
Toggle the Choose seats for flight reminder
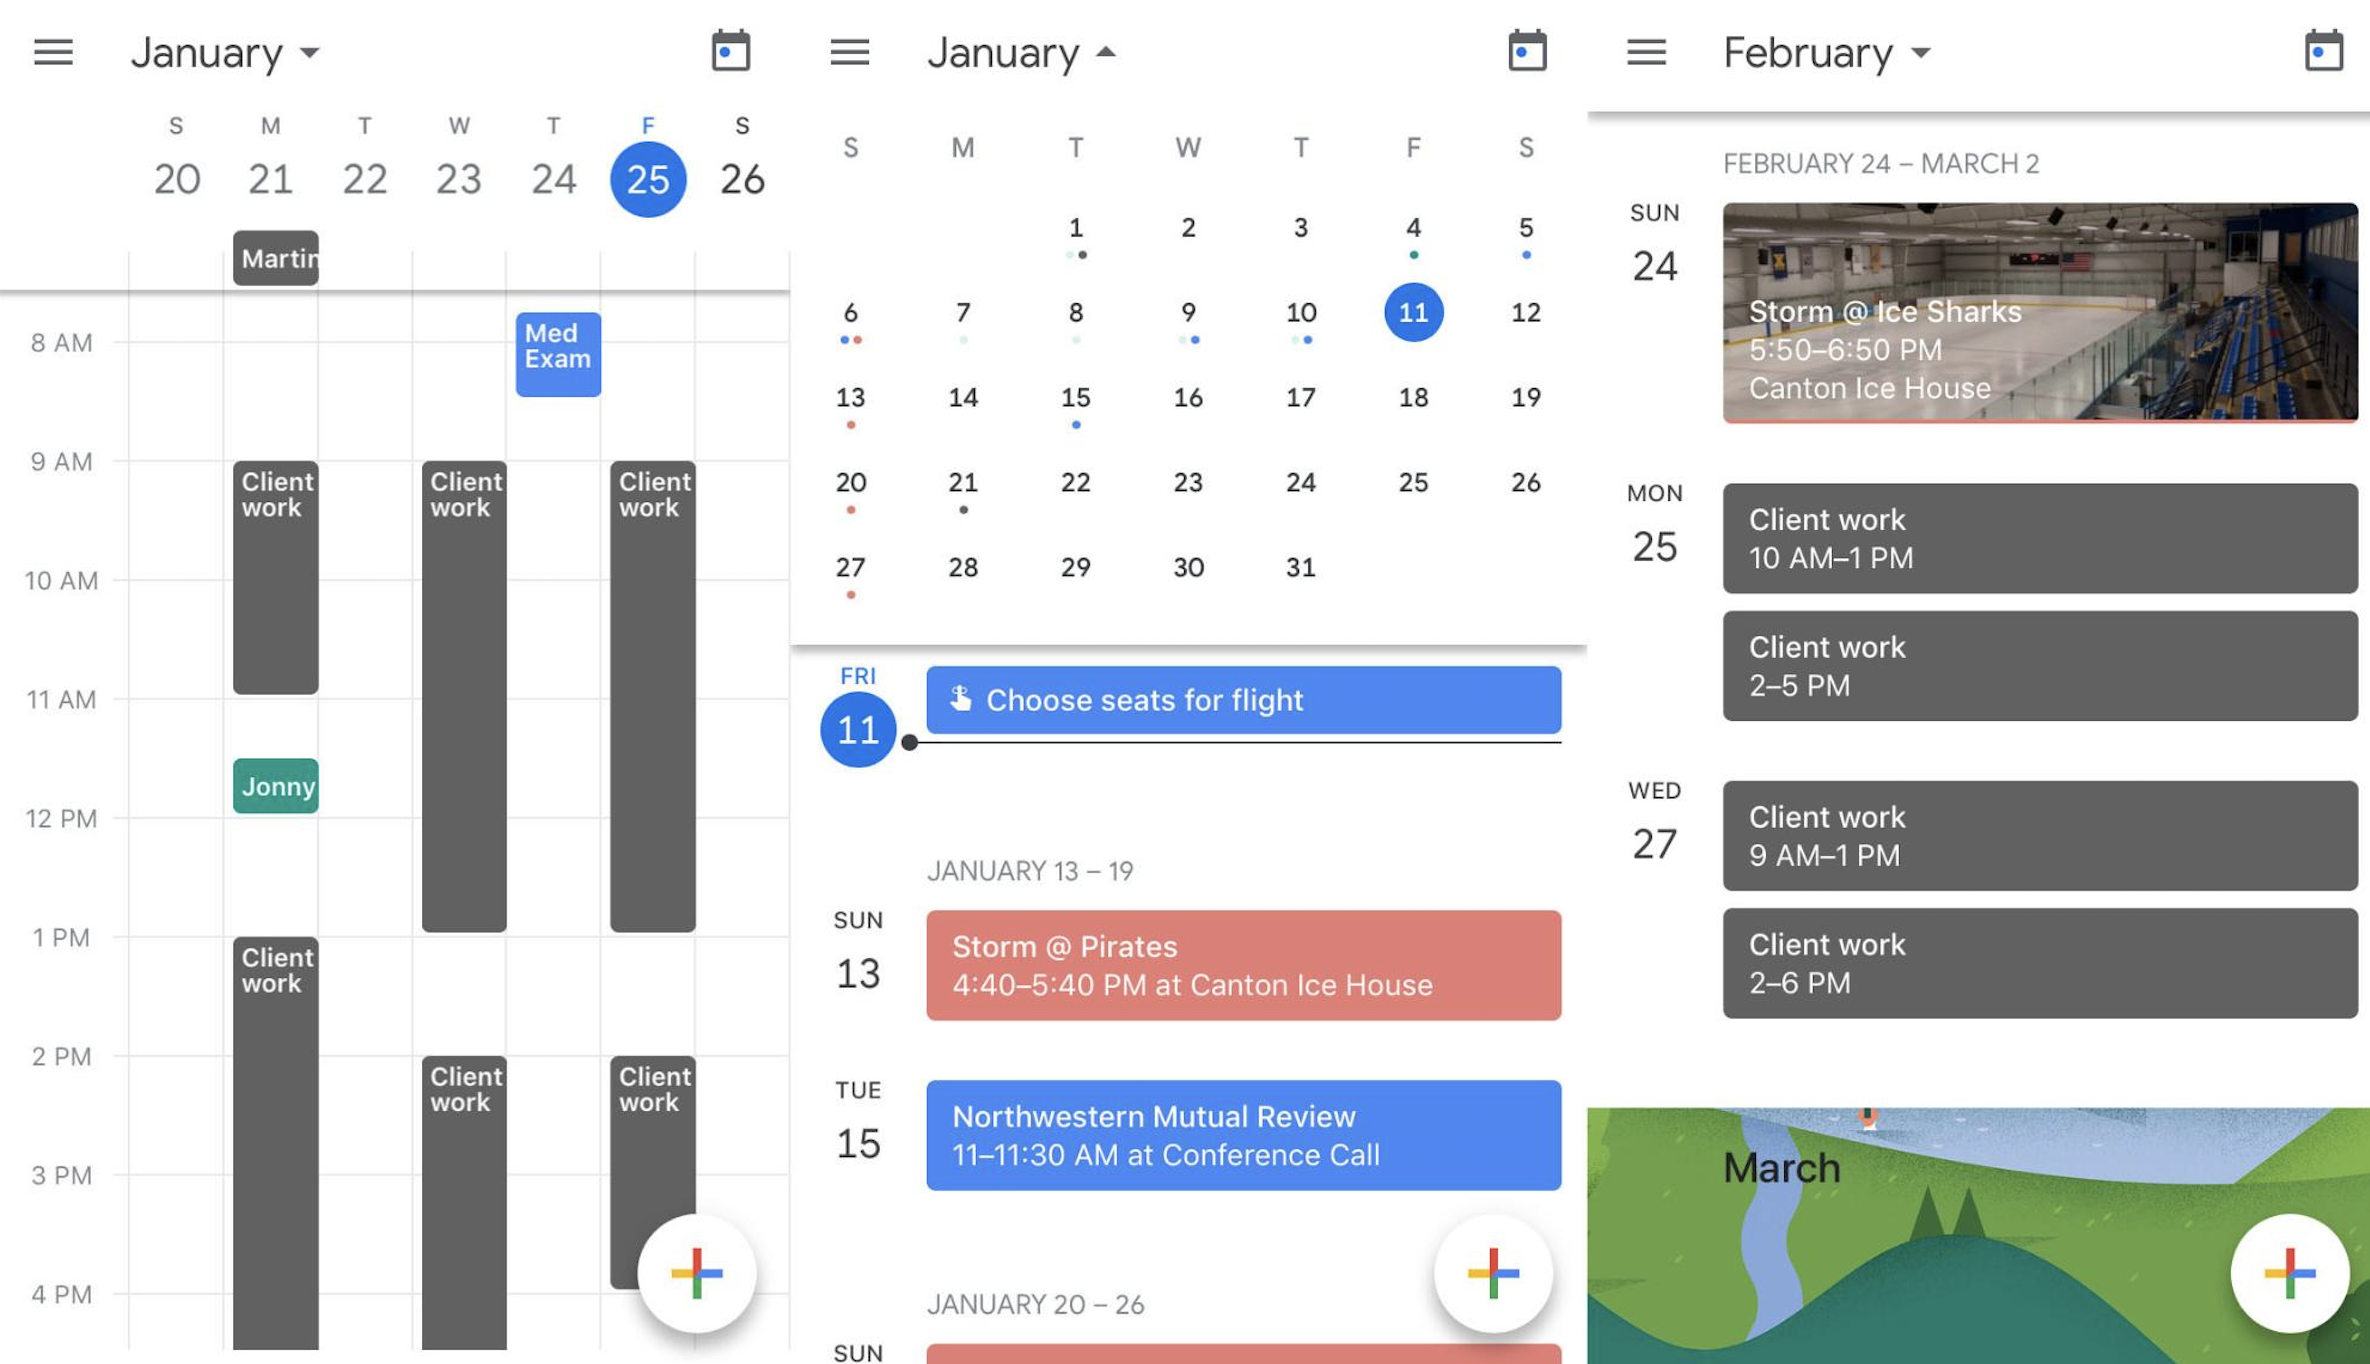(1242, 698)
